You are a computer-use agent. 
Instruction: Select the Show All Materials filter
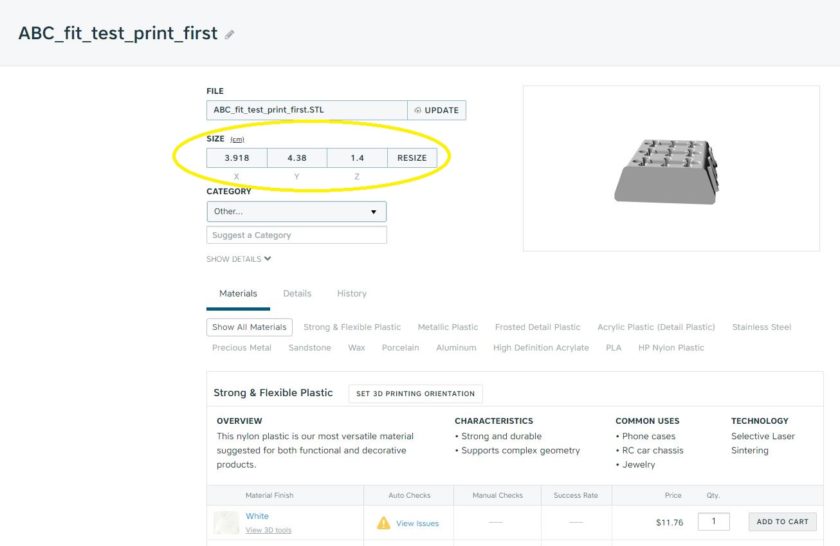250,327
